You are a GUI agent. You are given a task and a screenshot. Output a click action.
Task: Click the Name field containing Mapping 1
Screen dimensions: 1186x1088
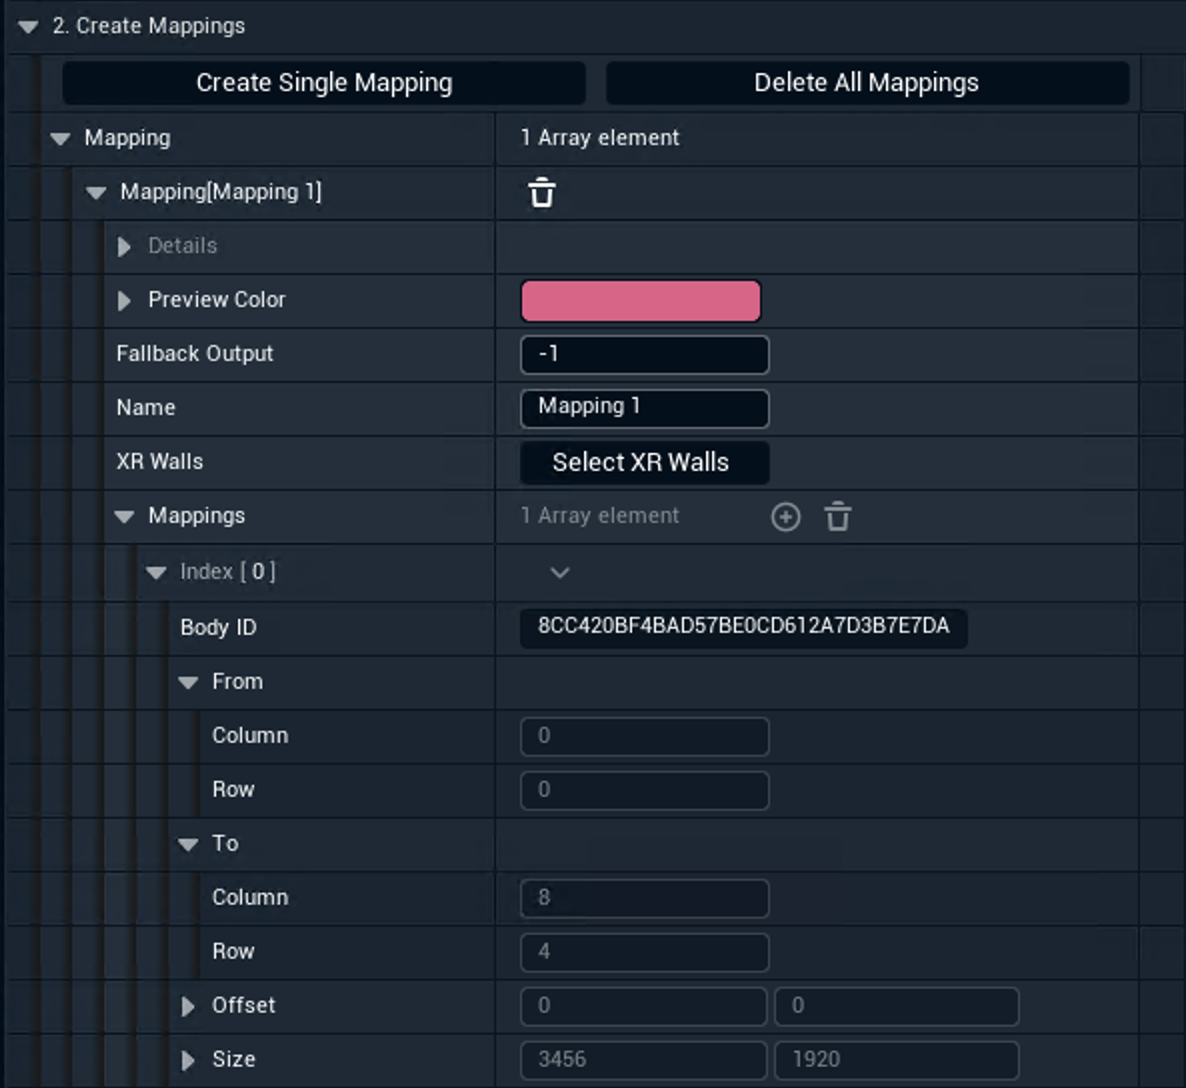[x=644, y=408]
